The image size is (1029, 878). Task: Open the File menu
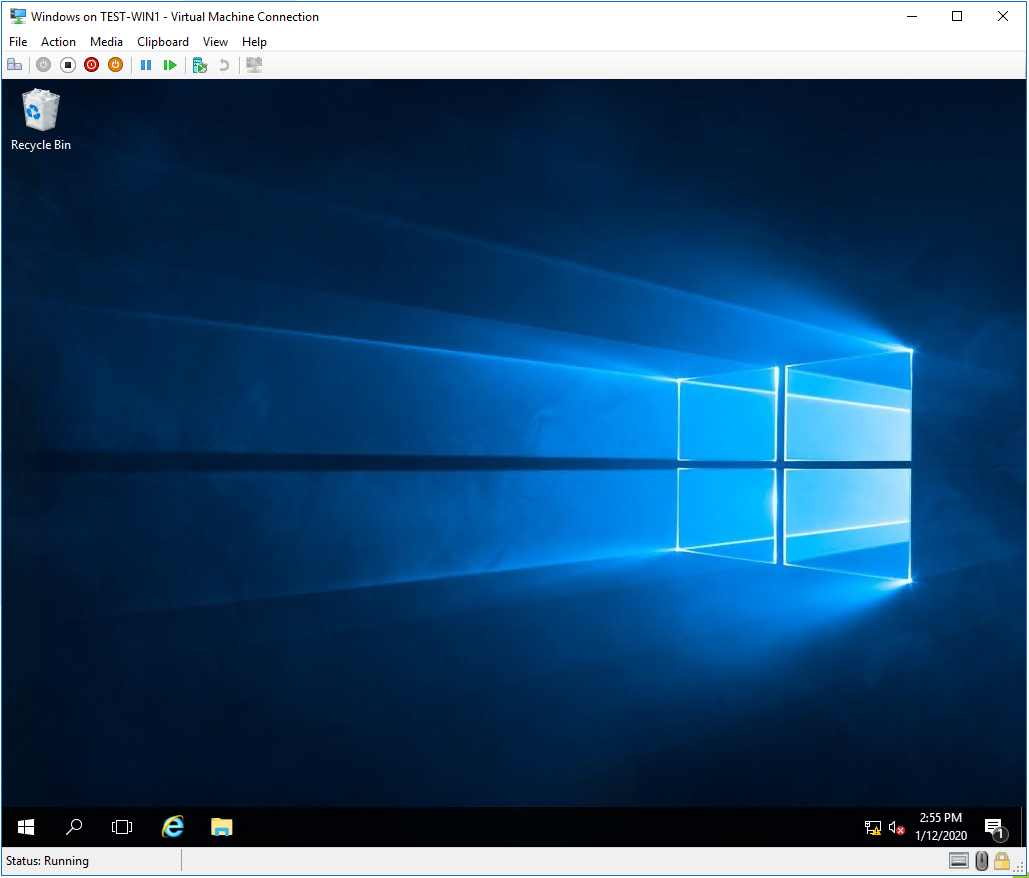click(18, 41)
